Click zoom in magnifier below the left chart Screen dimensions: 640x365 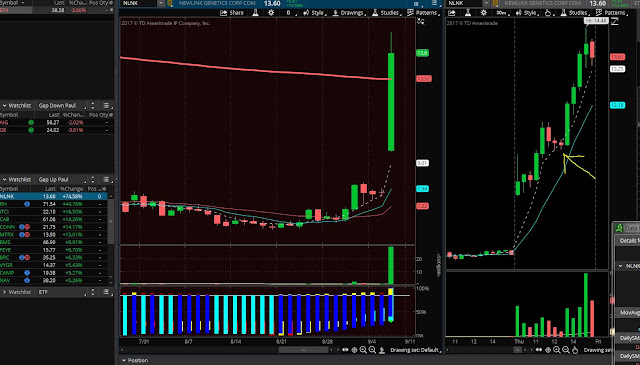pyautogui.click(x=363, y=350)
